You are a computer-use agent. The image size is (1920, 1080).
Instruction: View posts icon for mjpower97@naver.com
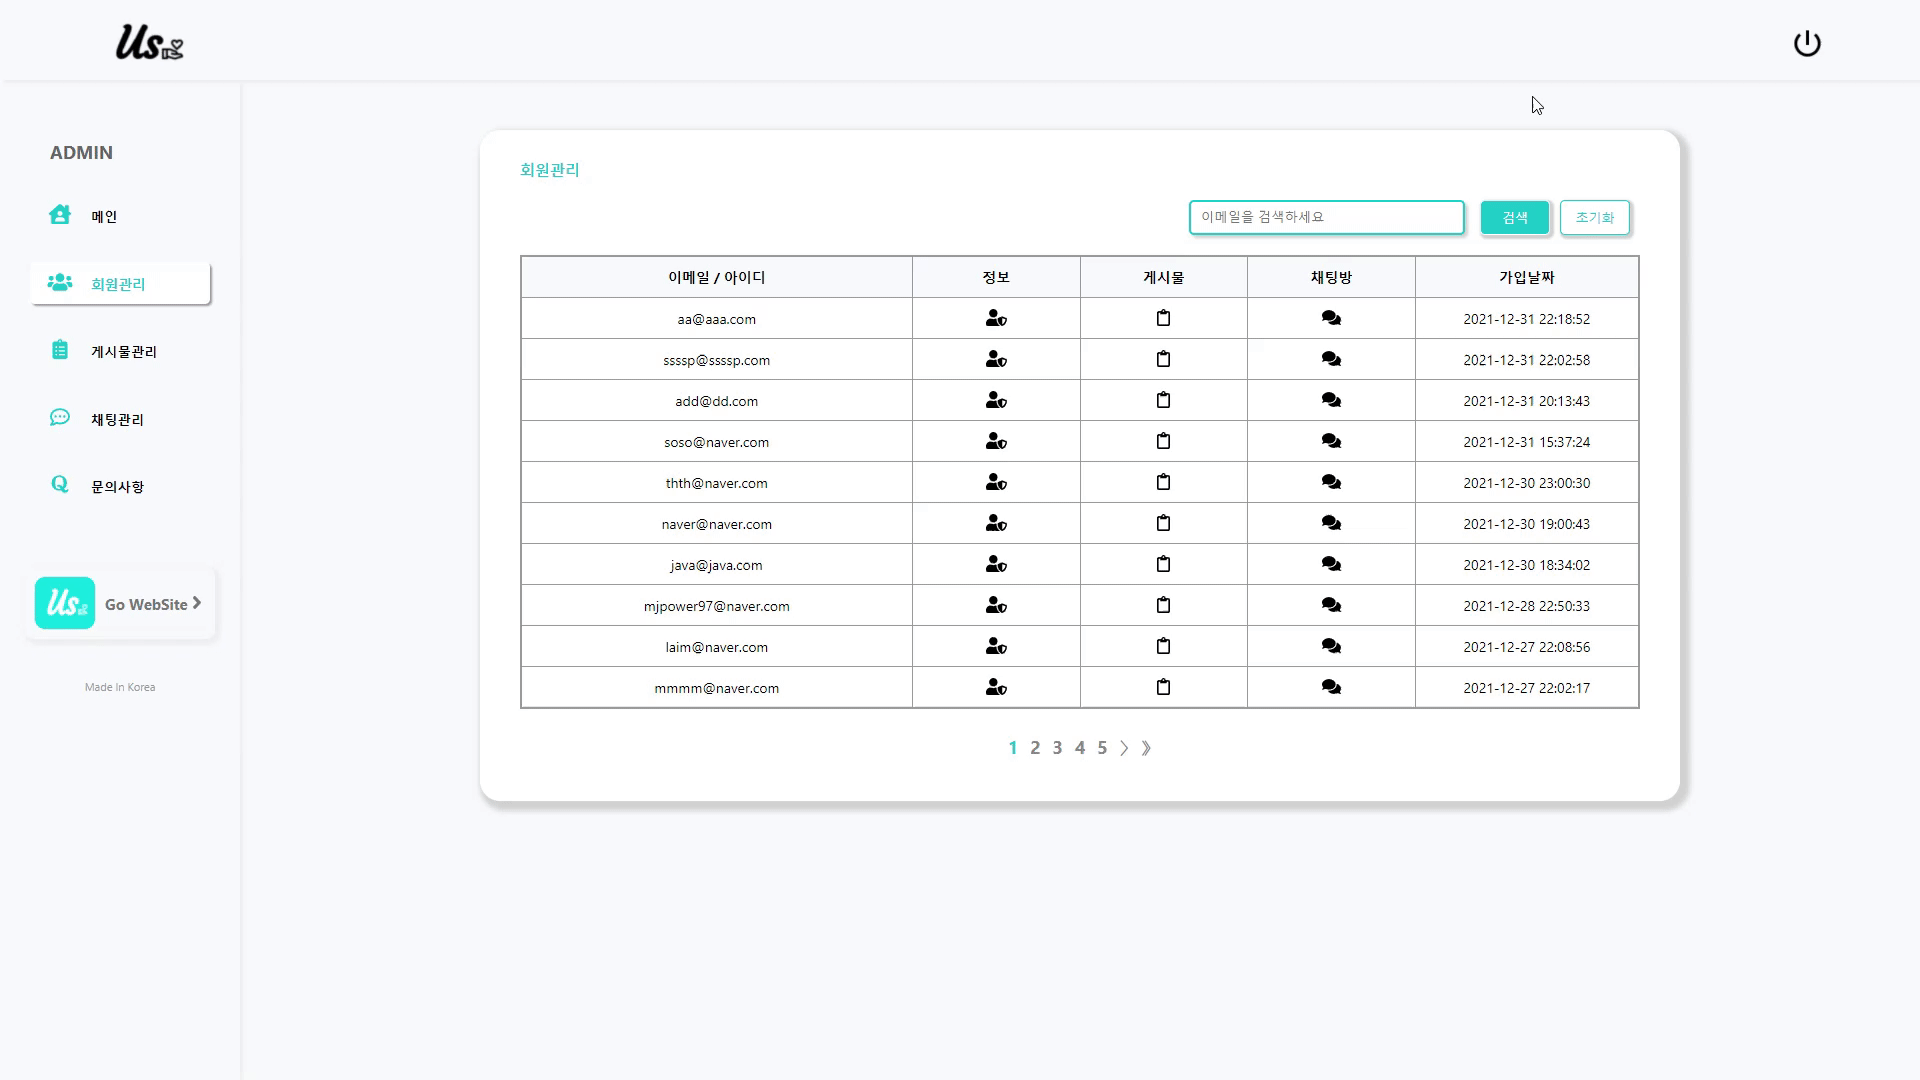click(x=1163, y=605)
